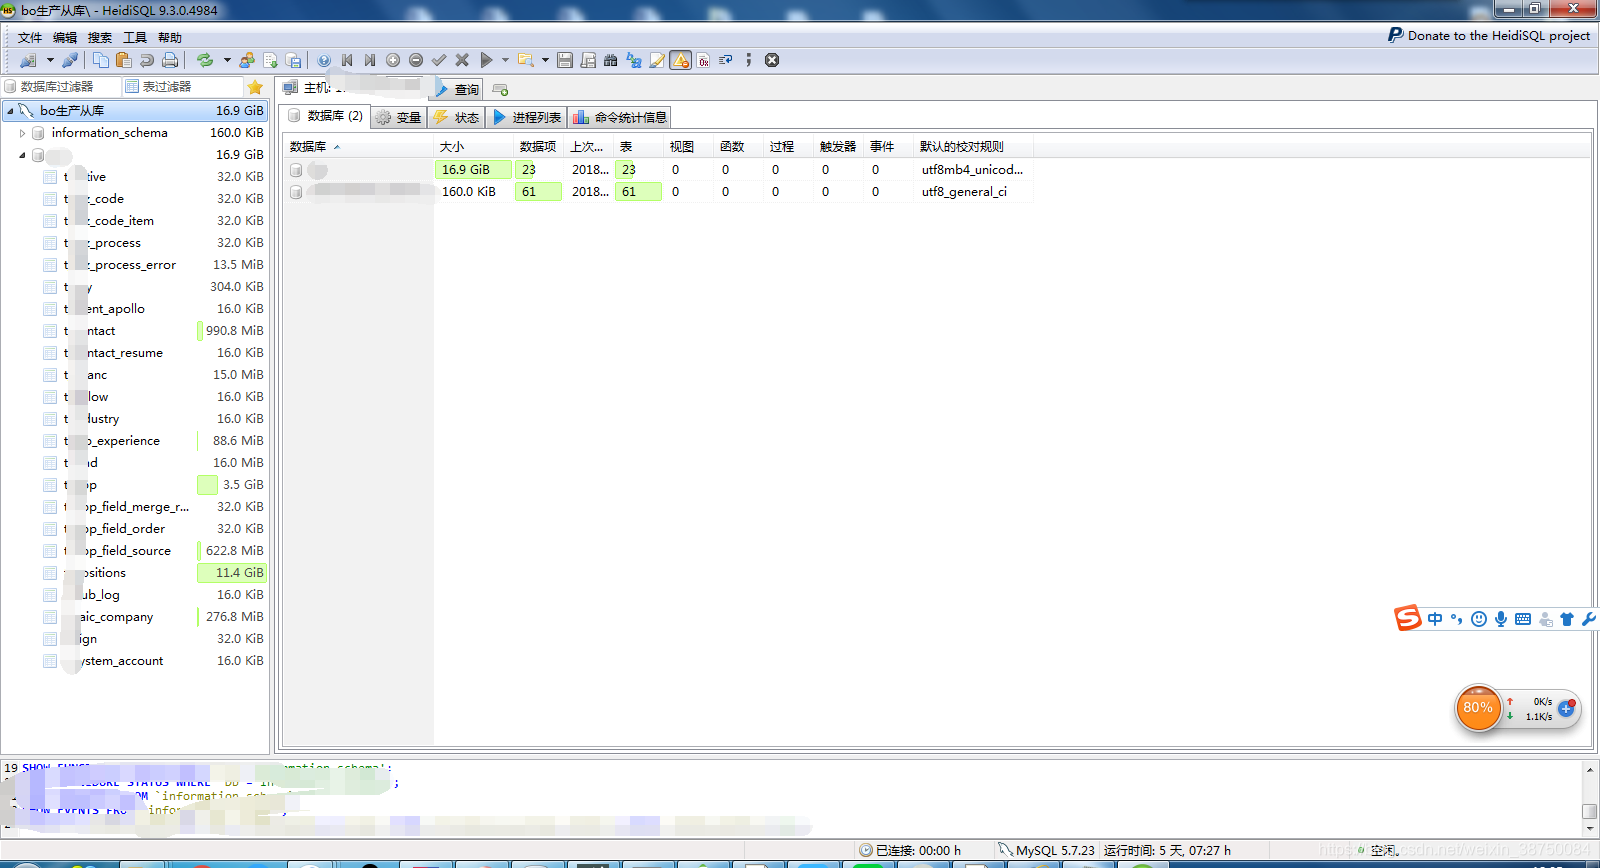This screenshot has height=868, width=1600.
Task: Select the information_schema tree item
Action: [109, 133]
